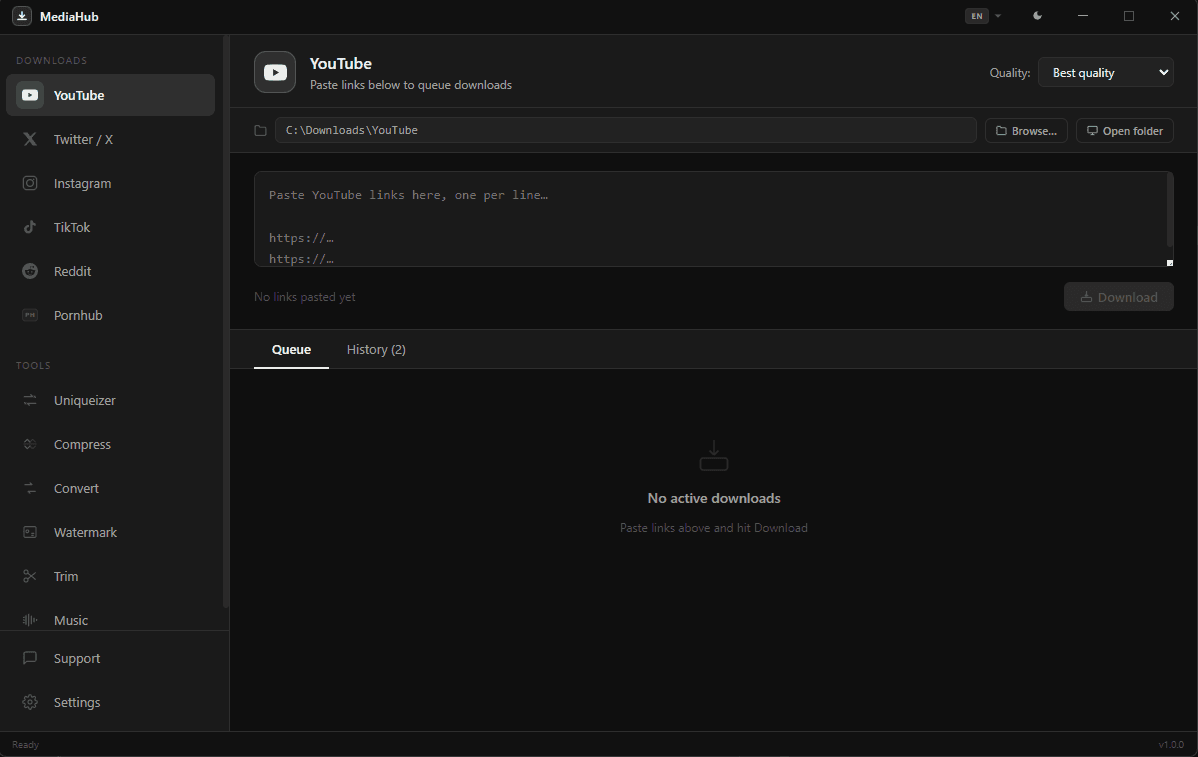This screenshot has width=1198, height=757.
Task: Go to the Instagram section
Action: (x=111, y=183)
